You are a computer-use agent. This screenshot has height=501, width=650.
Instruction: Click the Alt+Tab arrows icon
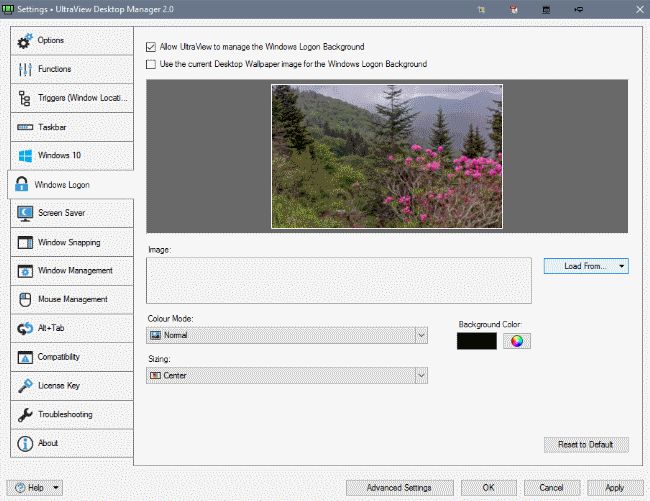(x=26, y=328)
